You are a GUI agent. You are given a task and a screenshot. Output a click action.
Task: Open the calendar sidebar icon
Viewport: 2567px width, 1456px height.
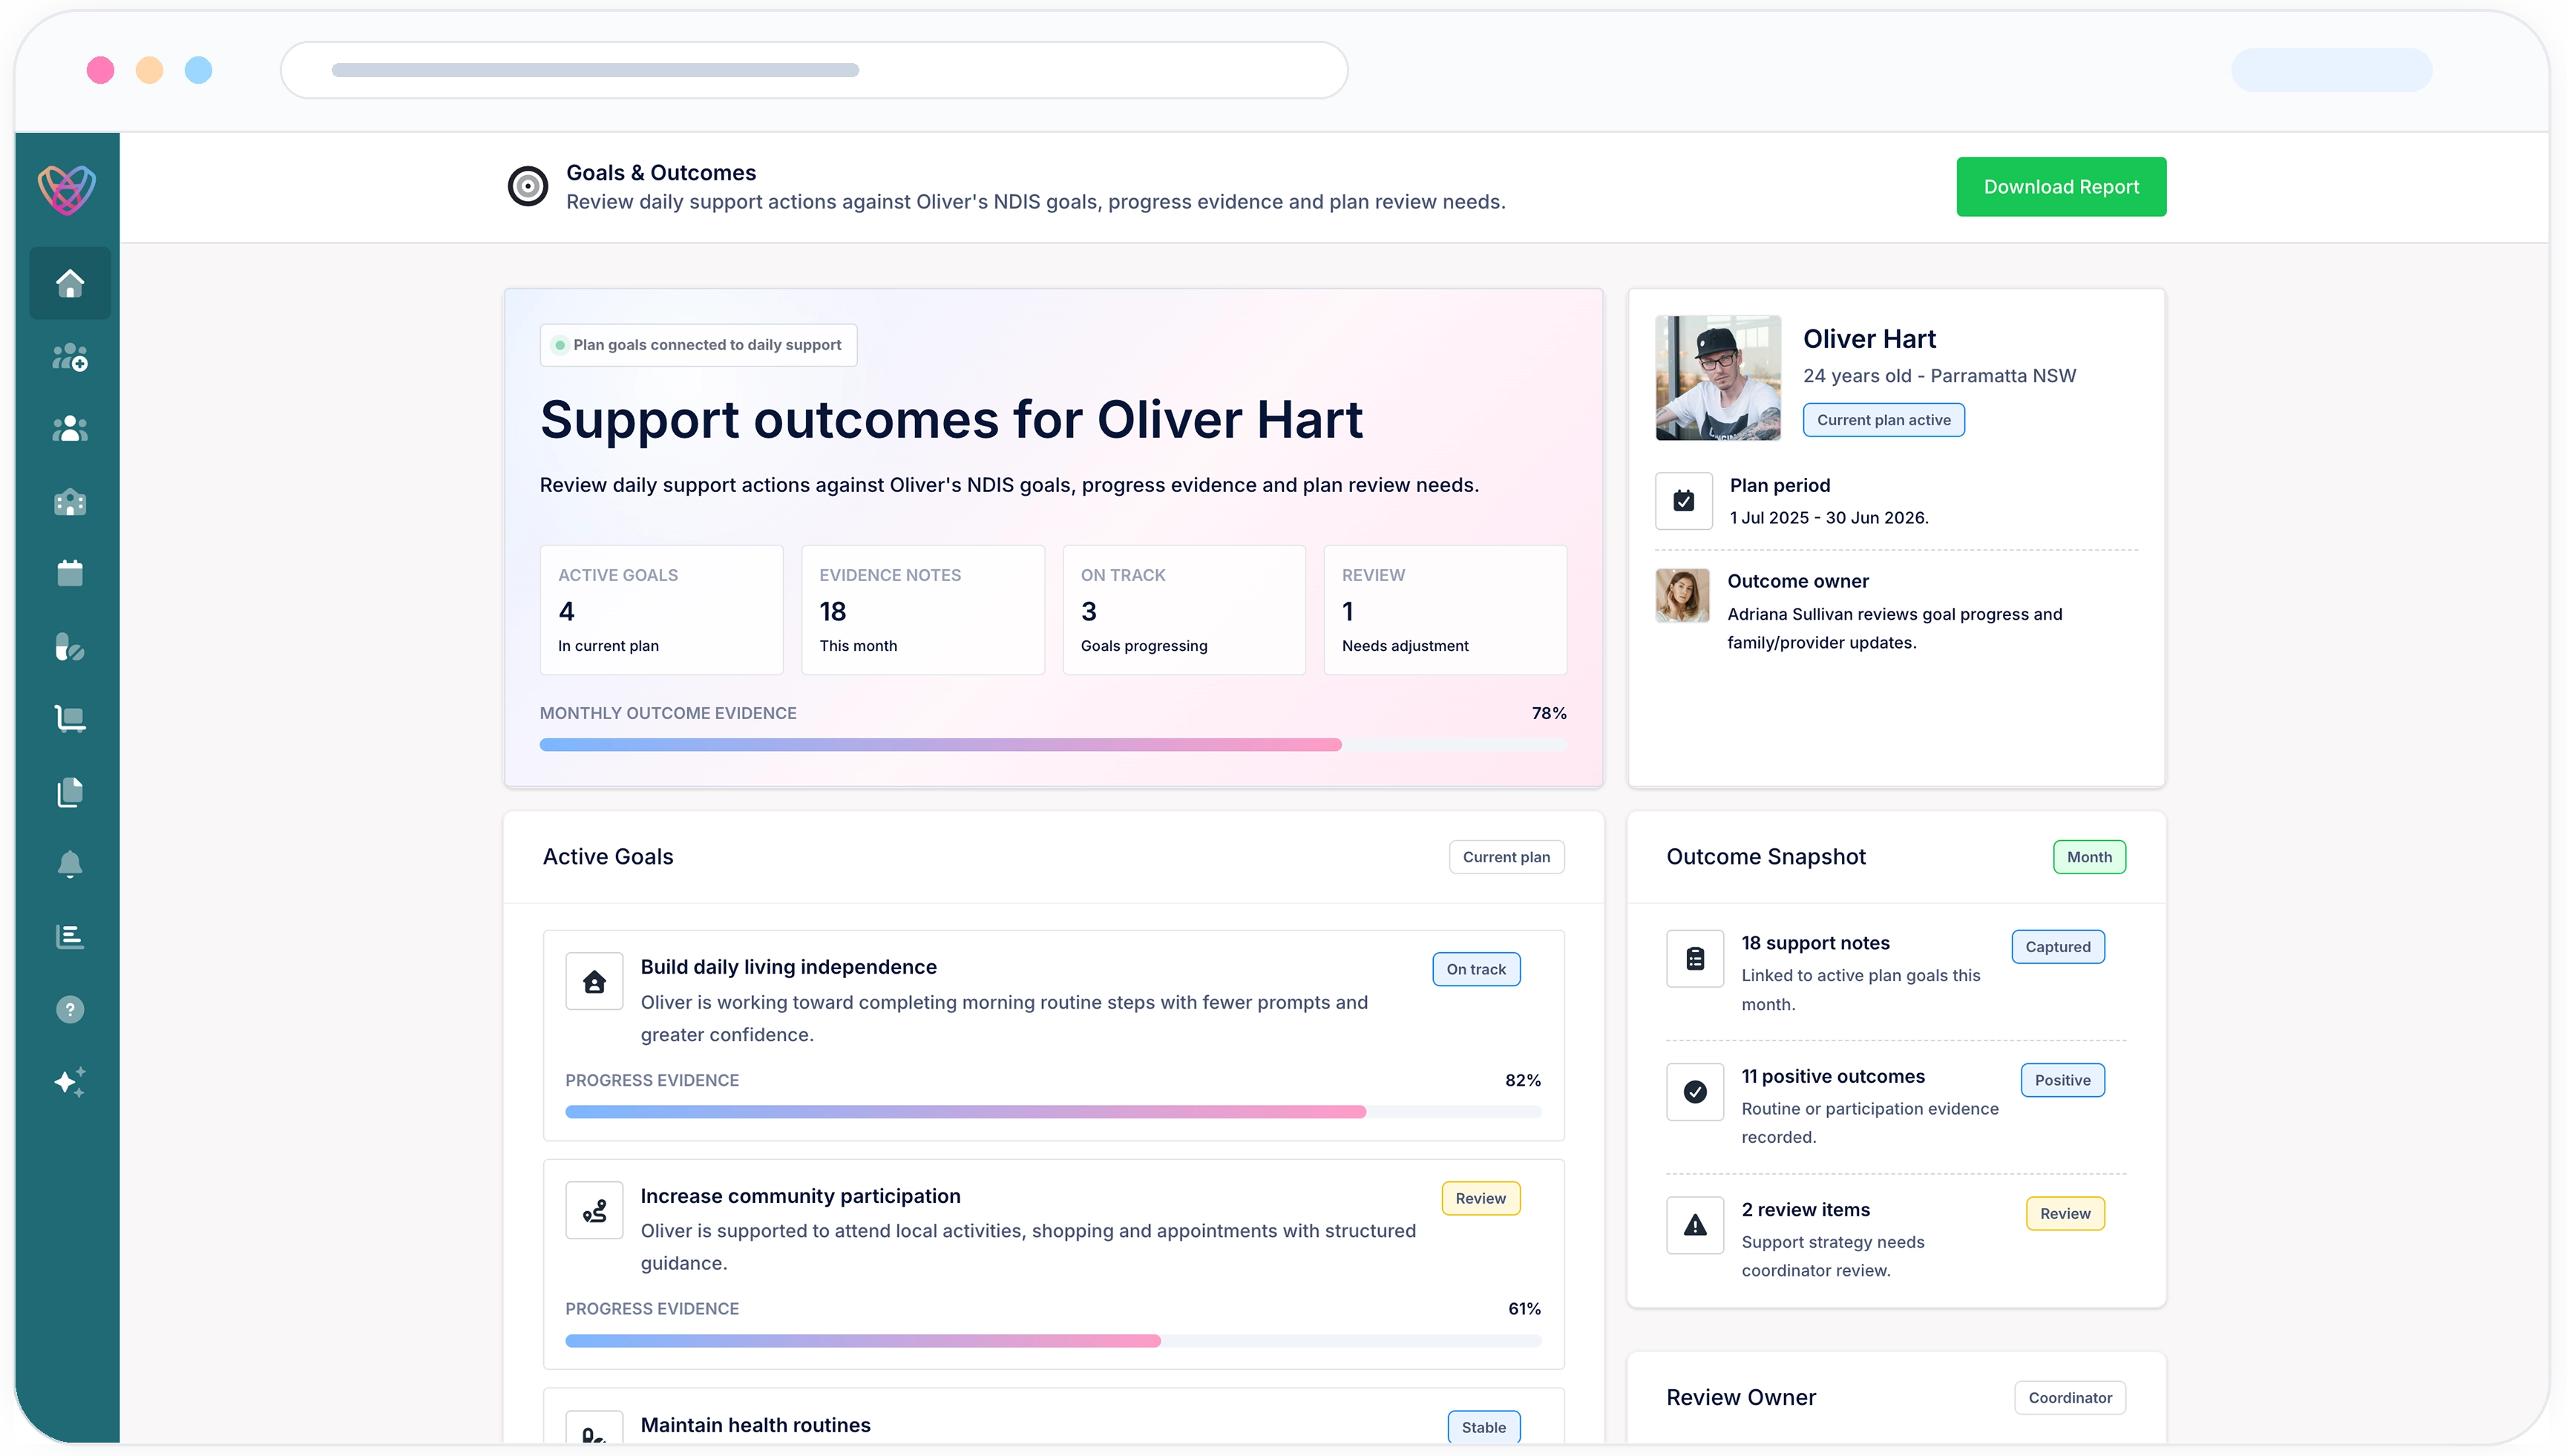[70, 573]
